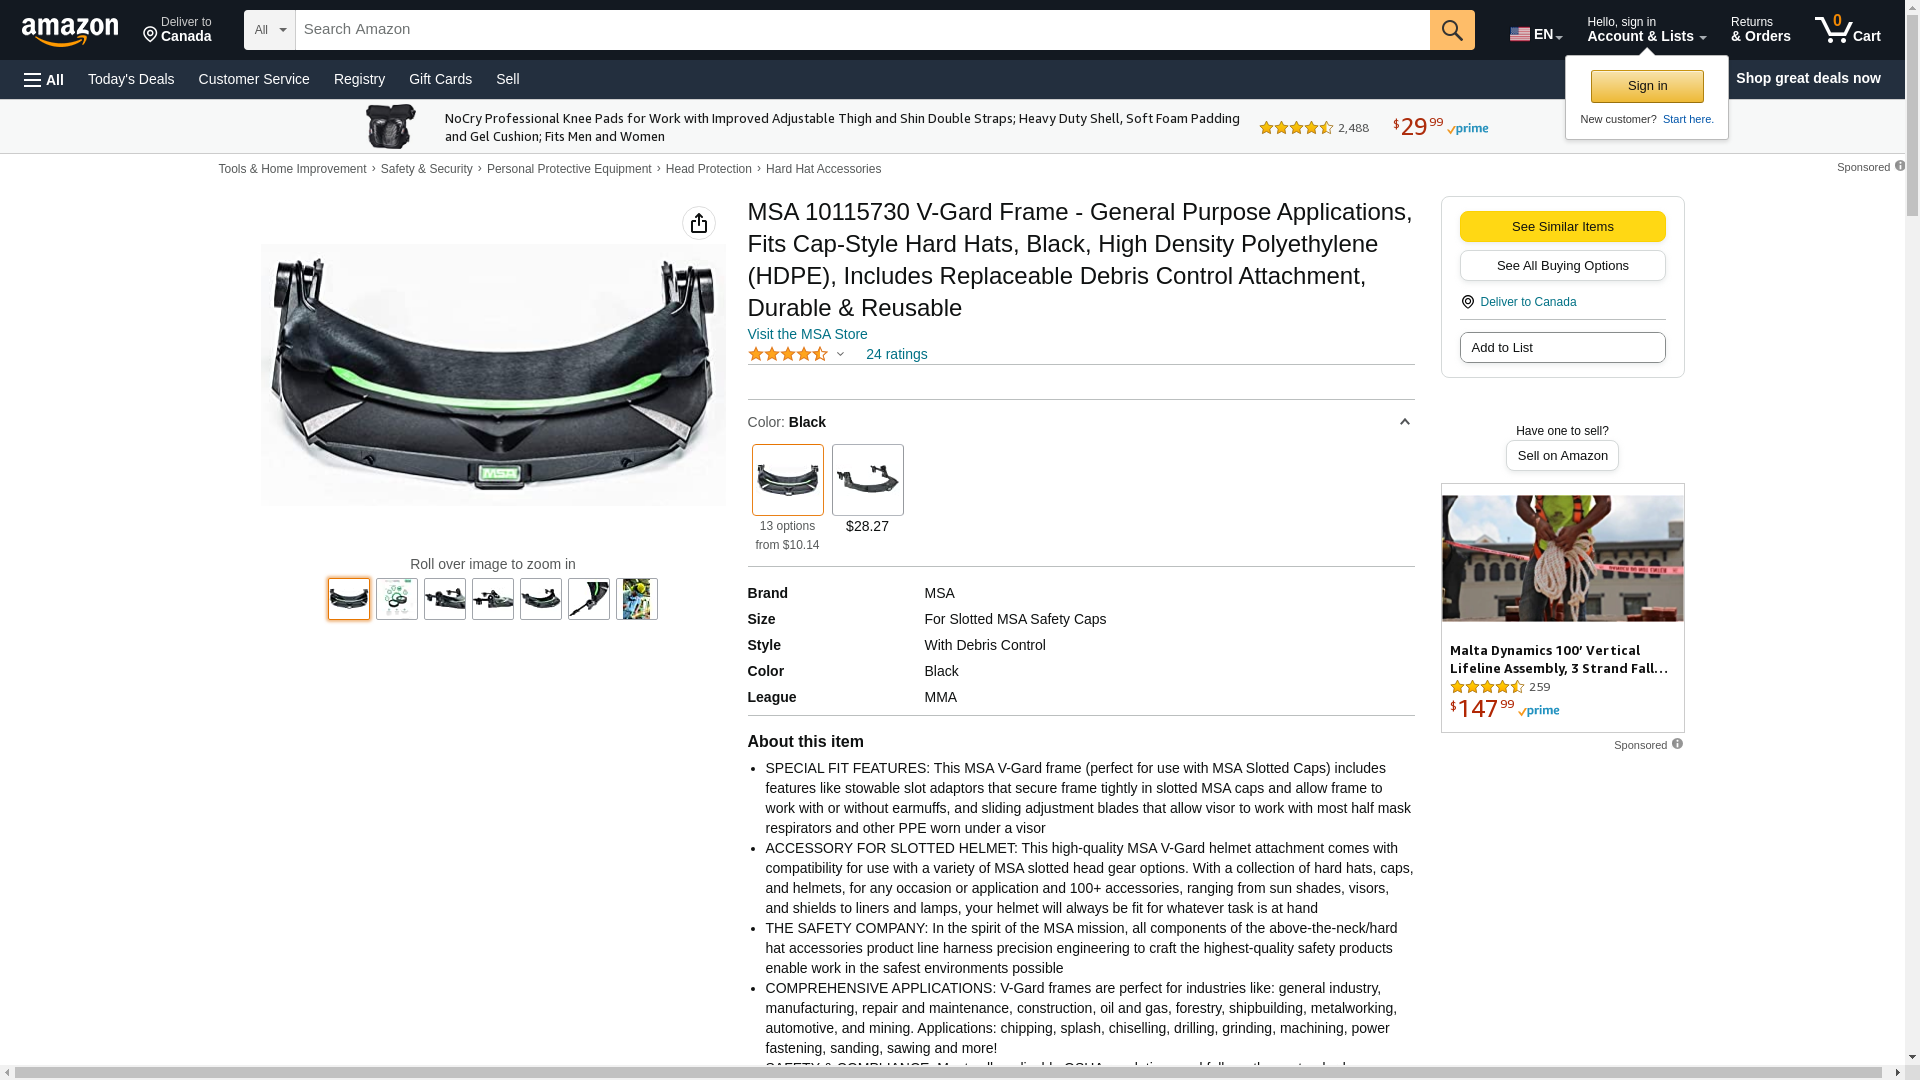Click the share icon on product image
Screen dimensions: 1920x1080
[698, 223]
